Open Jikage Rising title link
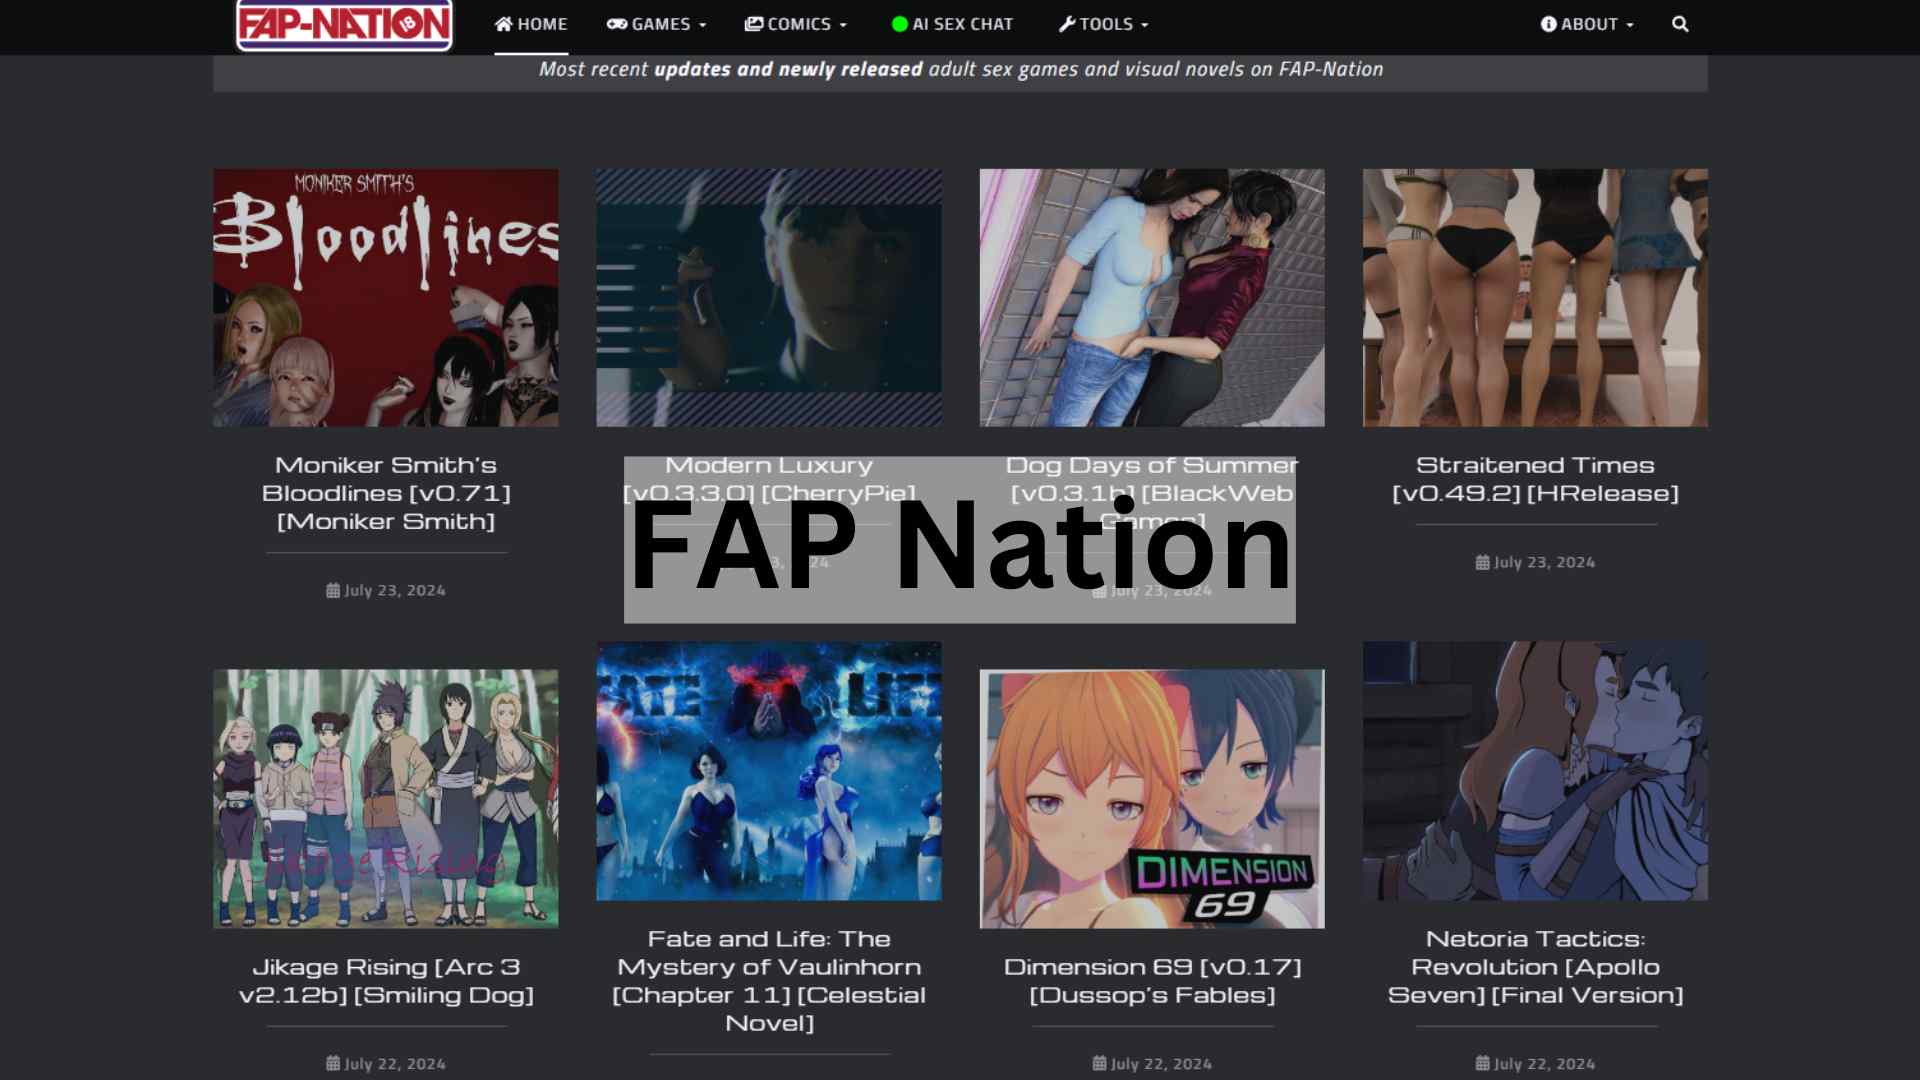Image resolution: width=1920 pixels, height=1080 pixels. [x=386, y=981]
